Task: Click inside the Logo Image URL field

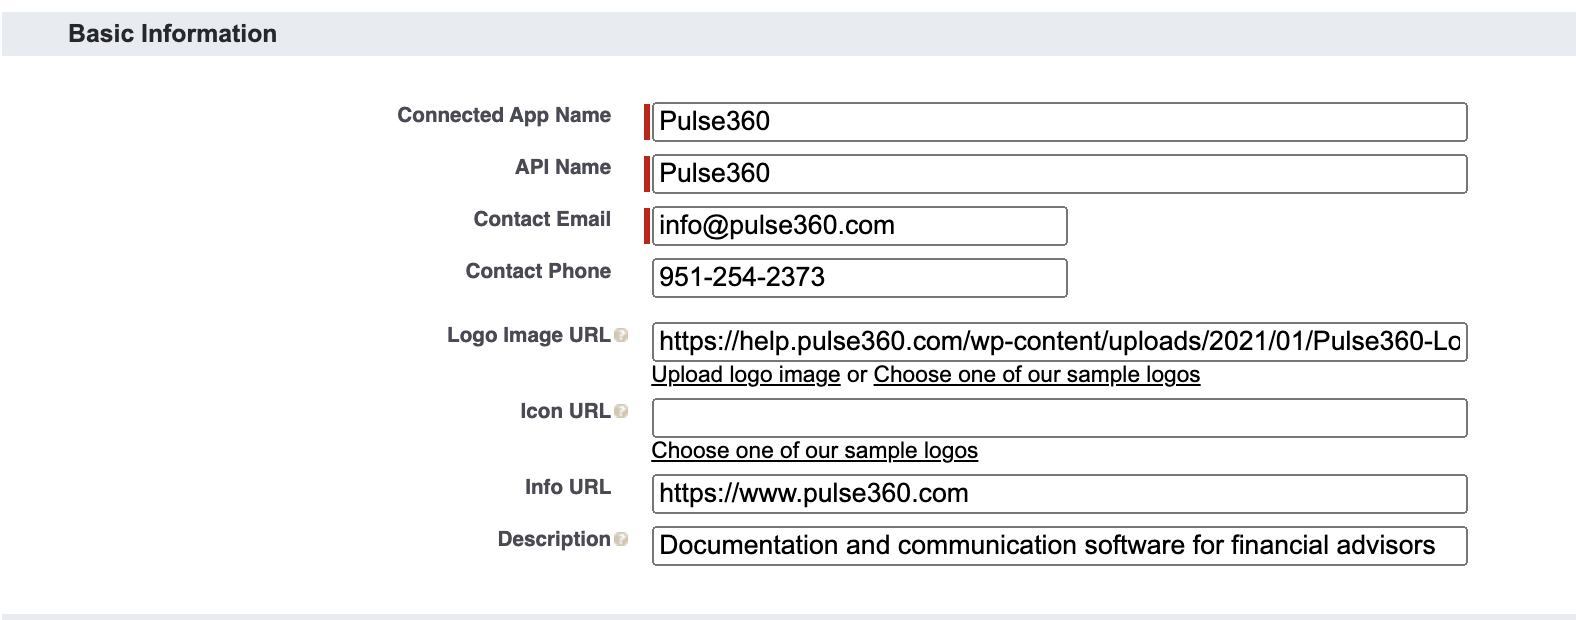Action: click(x=1059, y=342)
